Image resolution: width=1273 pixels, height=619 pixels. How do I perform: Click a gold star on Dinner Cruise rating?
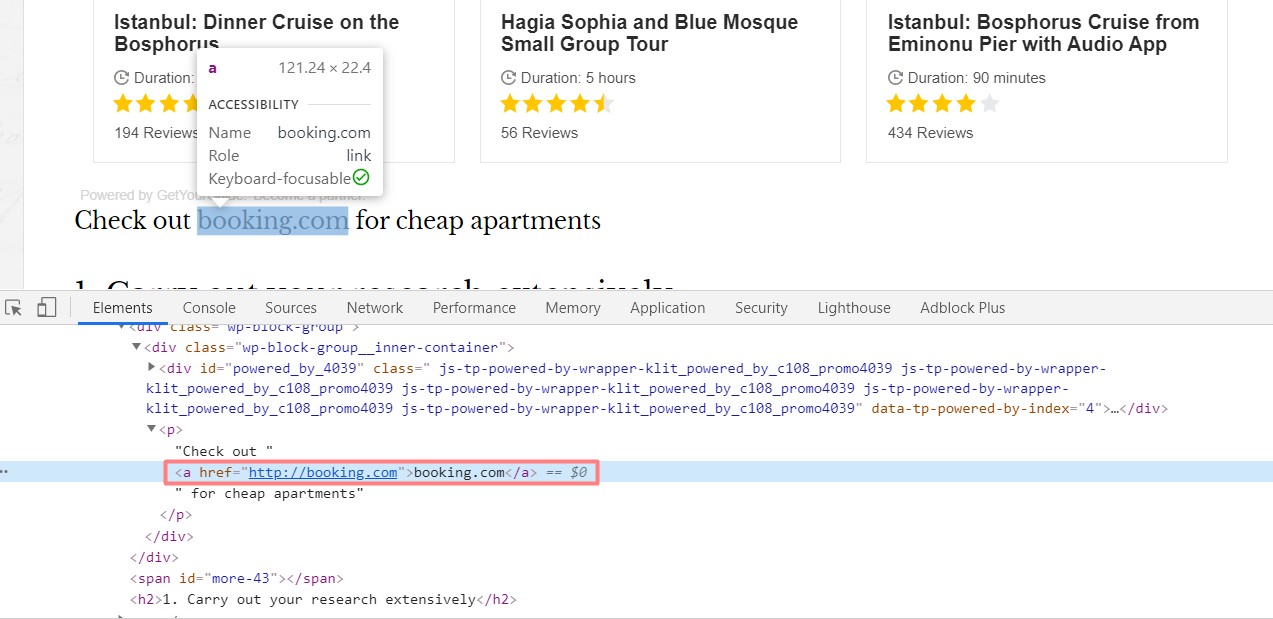123,102
